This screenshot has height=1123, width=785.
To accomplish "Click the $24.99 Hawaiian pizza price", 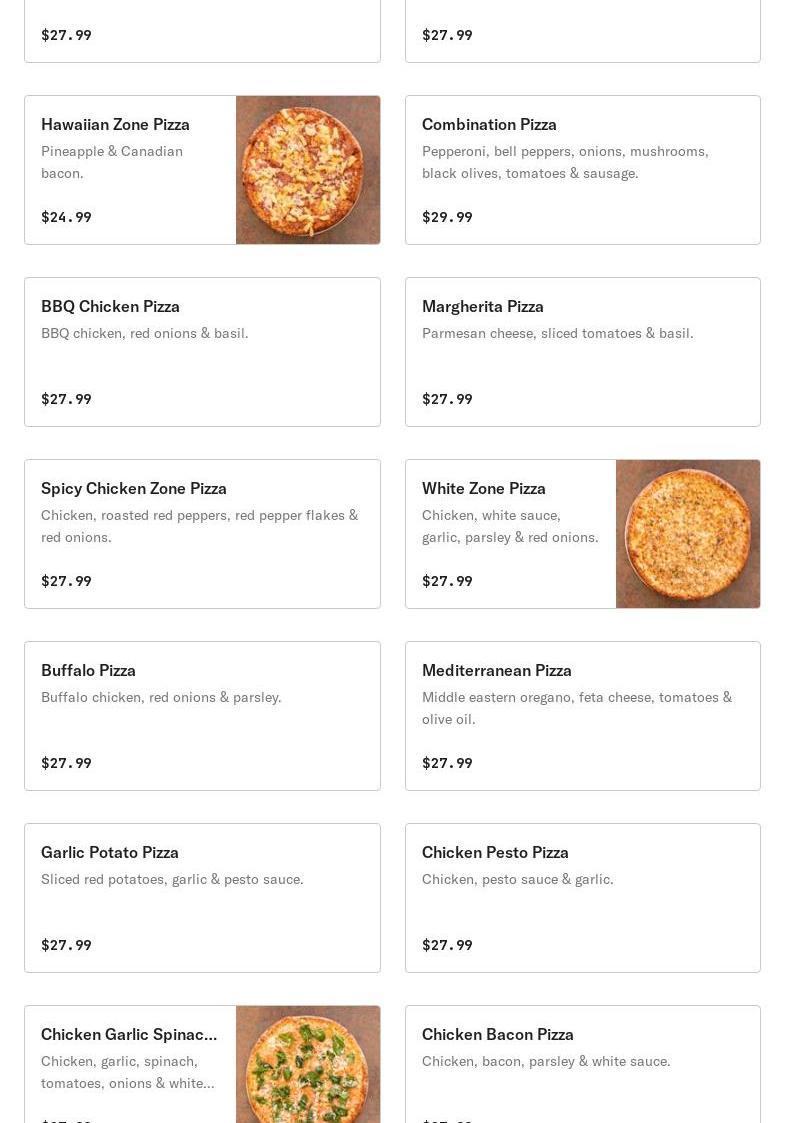I will pyautogui.click(x=66, y=217).
